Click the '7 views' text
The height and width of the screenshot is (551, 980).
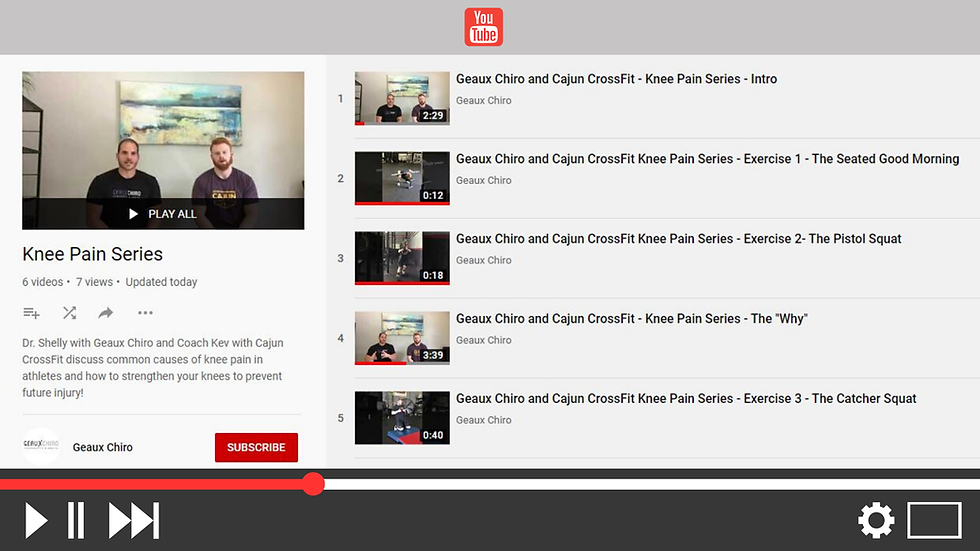tap(94, 282)
